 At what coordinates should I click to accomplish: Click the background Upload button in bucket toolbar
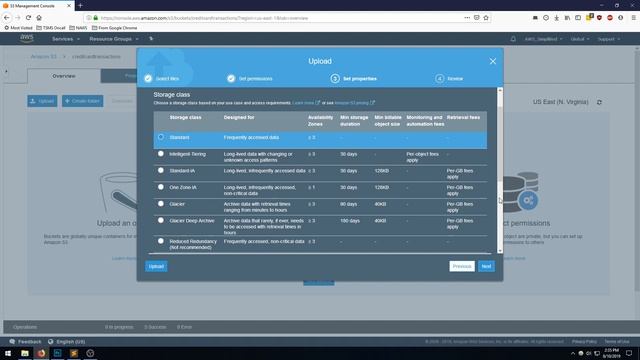[42, 101]
